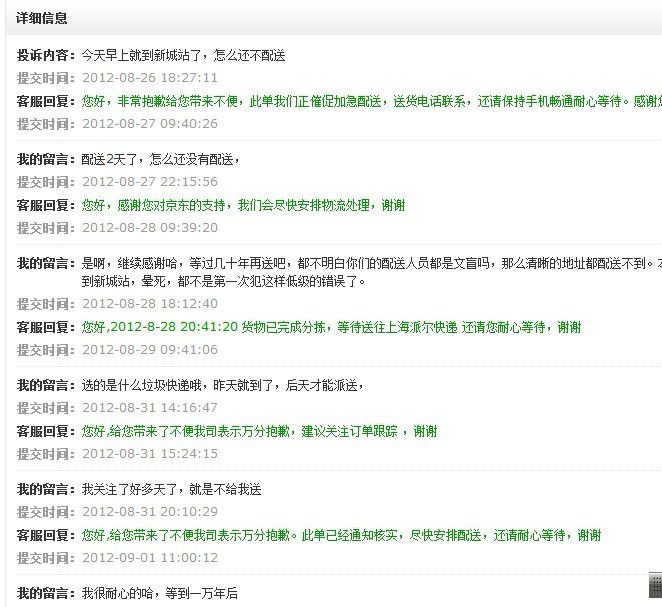The height and width of the screenshot is (607, 662).
Task: Click timestamp 2012-08-28 09:39:20
Action: coord(150,228)
